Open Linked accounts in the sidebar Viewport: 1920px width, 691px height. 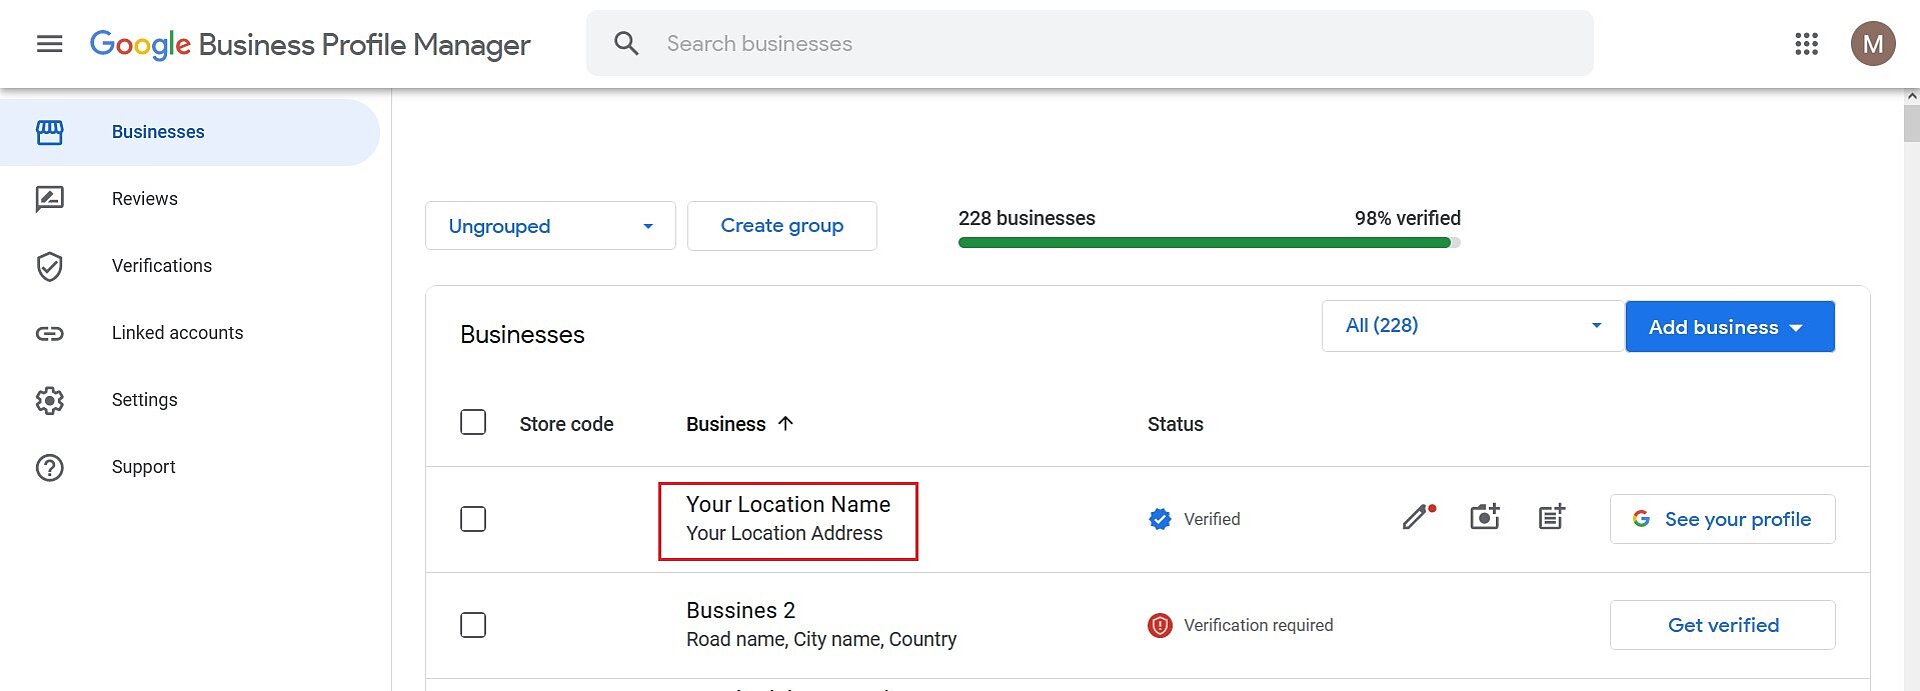tap(190, 333)
